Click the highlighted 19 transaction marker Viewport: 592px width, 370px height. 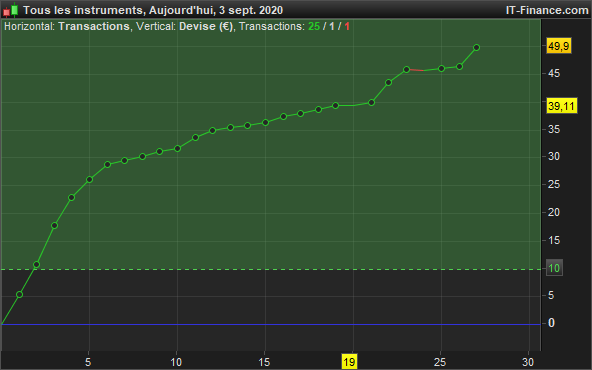(349, 362)
